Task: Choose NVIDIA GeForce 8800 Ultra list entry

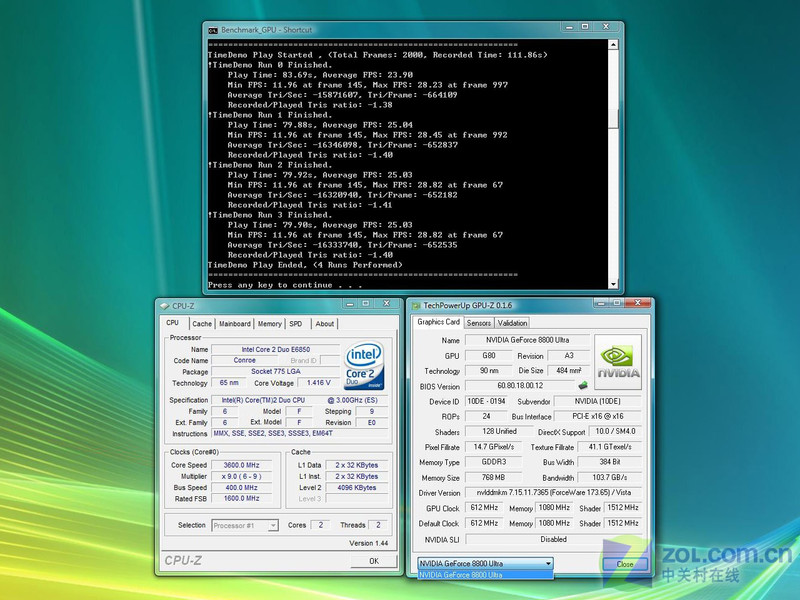Action: [485, 575]
